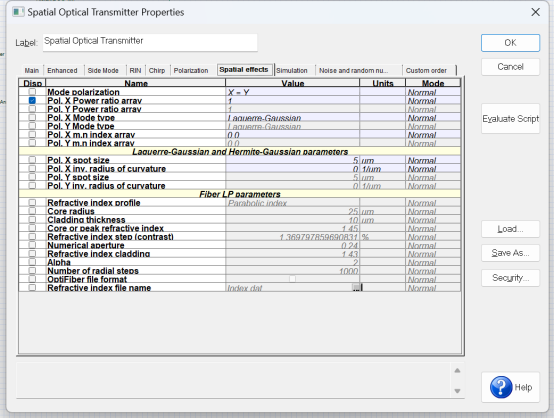Toggle the OptiFiber file format value checkbox
The width and height of the screenshot is (554, 419).
click(x=292, y=279)
